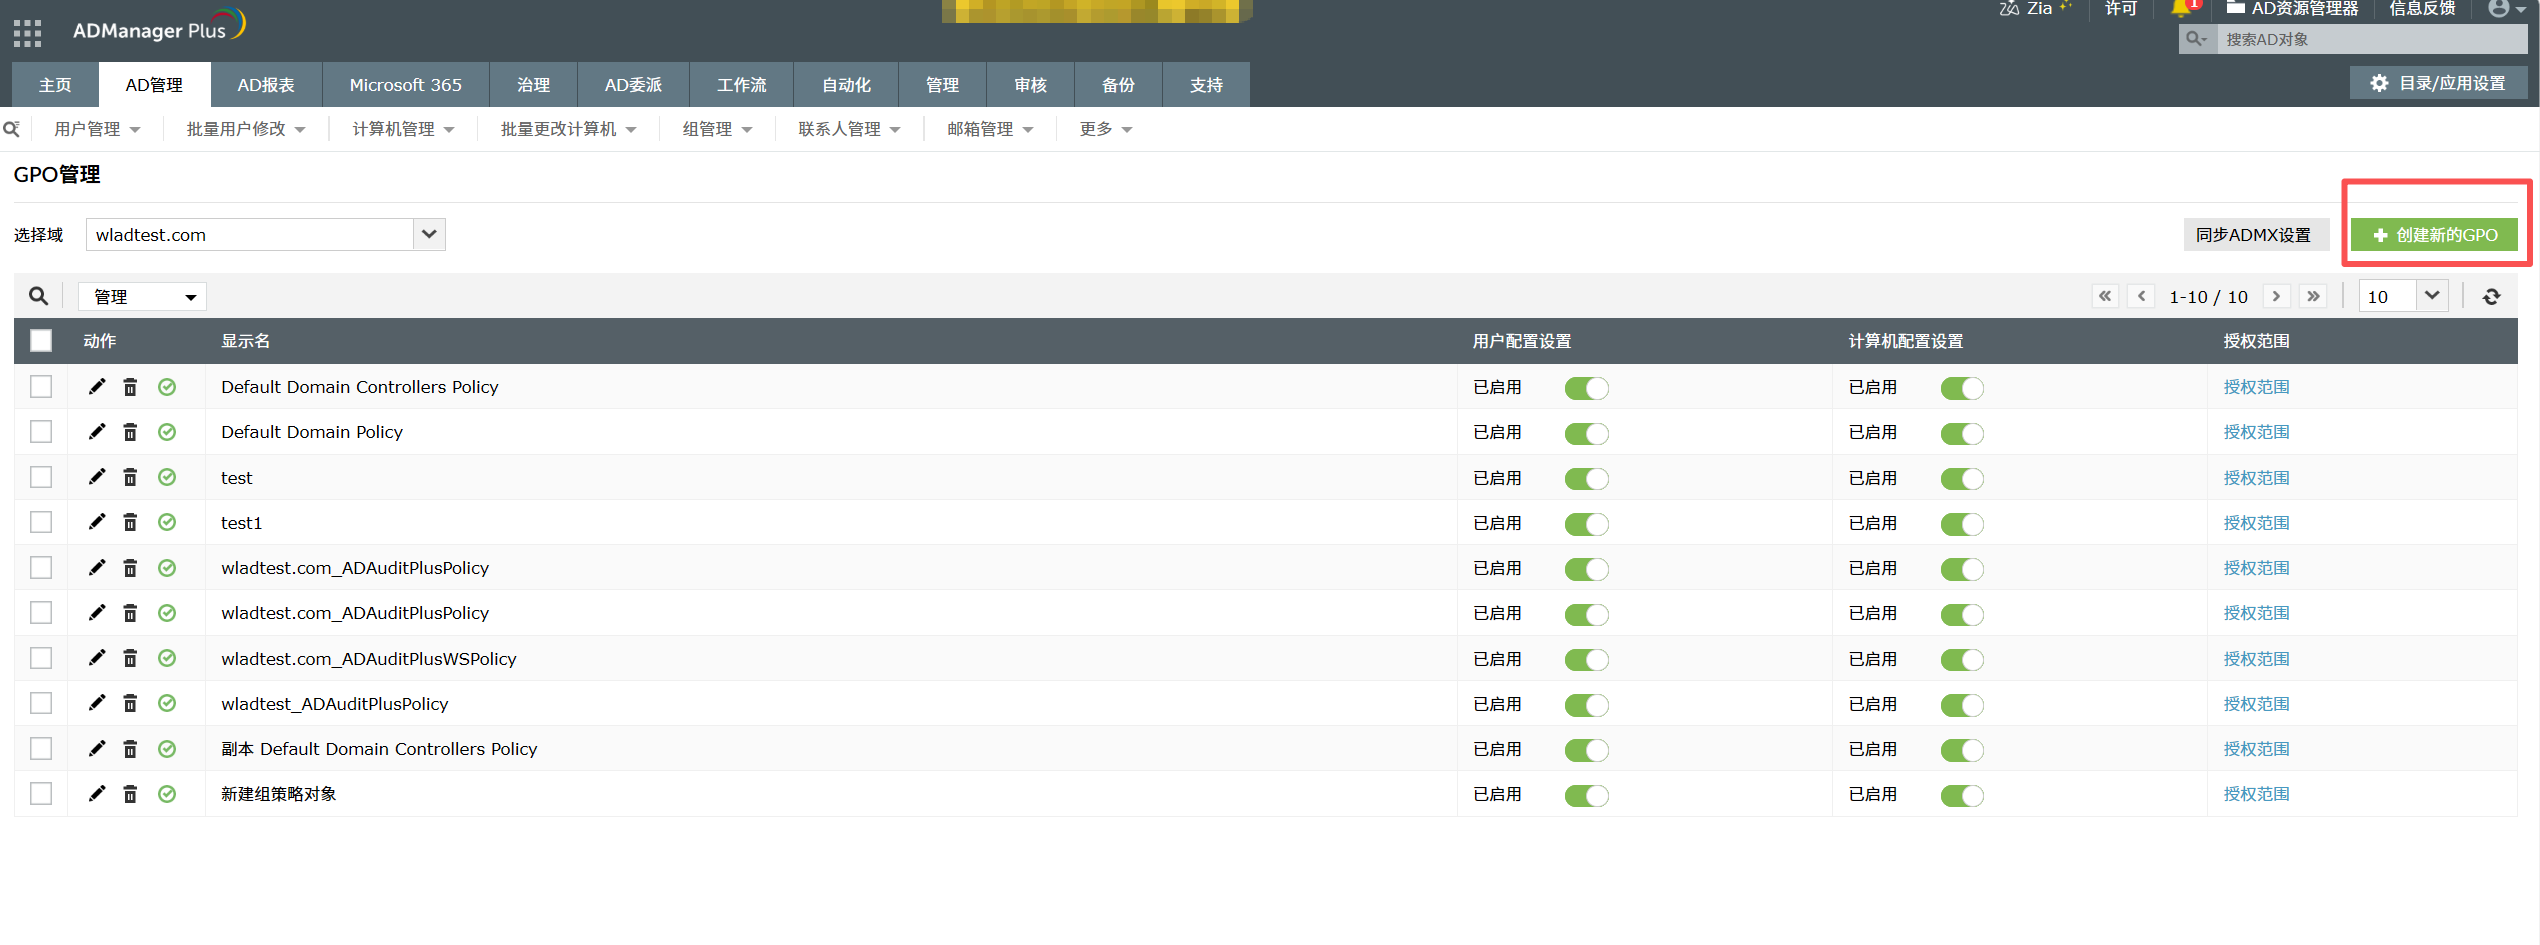Open the 选择域 domain dropdown
The height and width of the screenshot is (945, 2540).
[x=266, y=235]
